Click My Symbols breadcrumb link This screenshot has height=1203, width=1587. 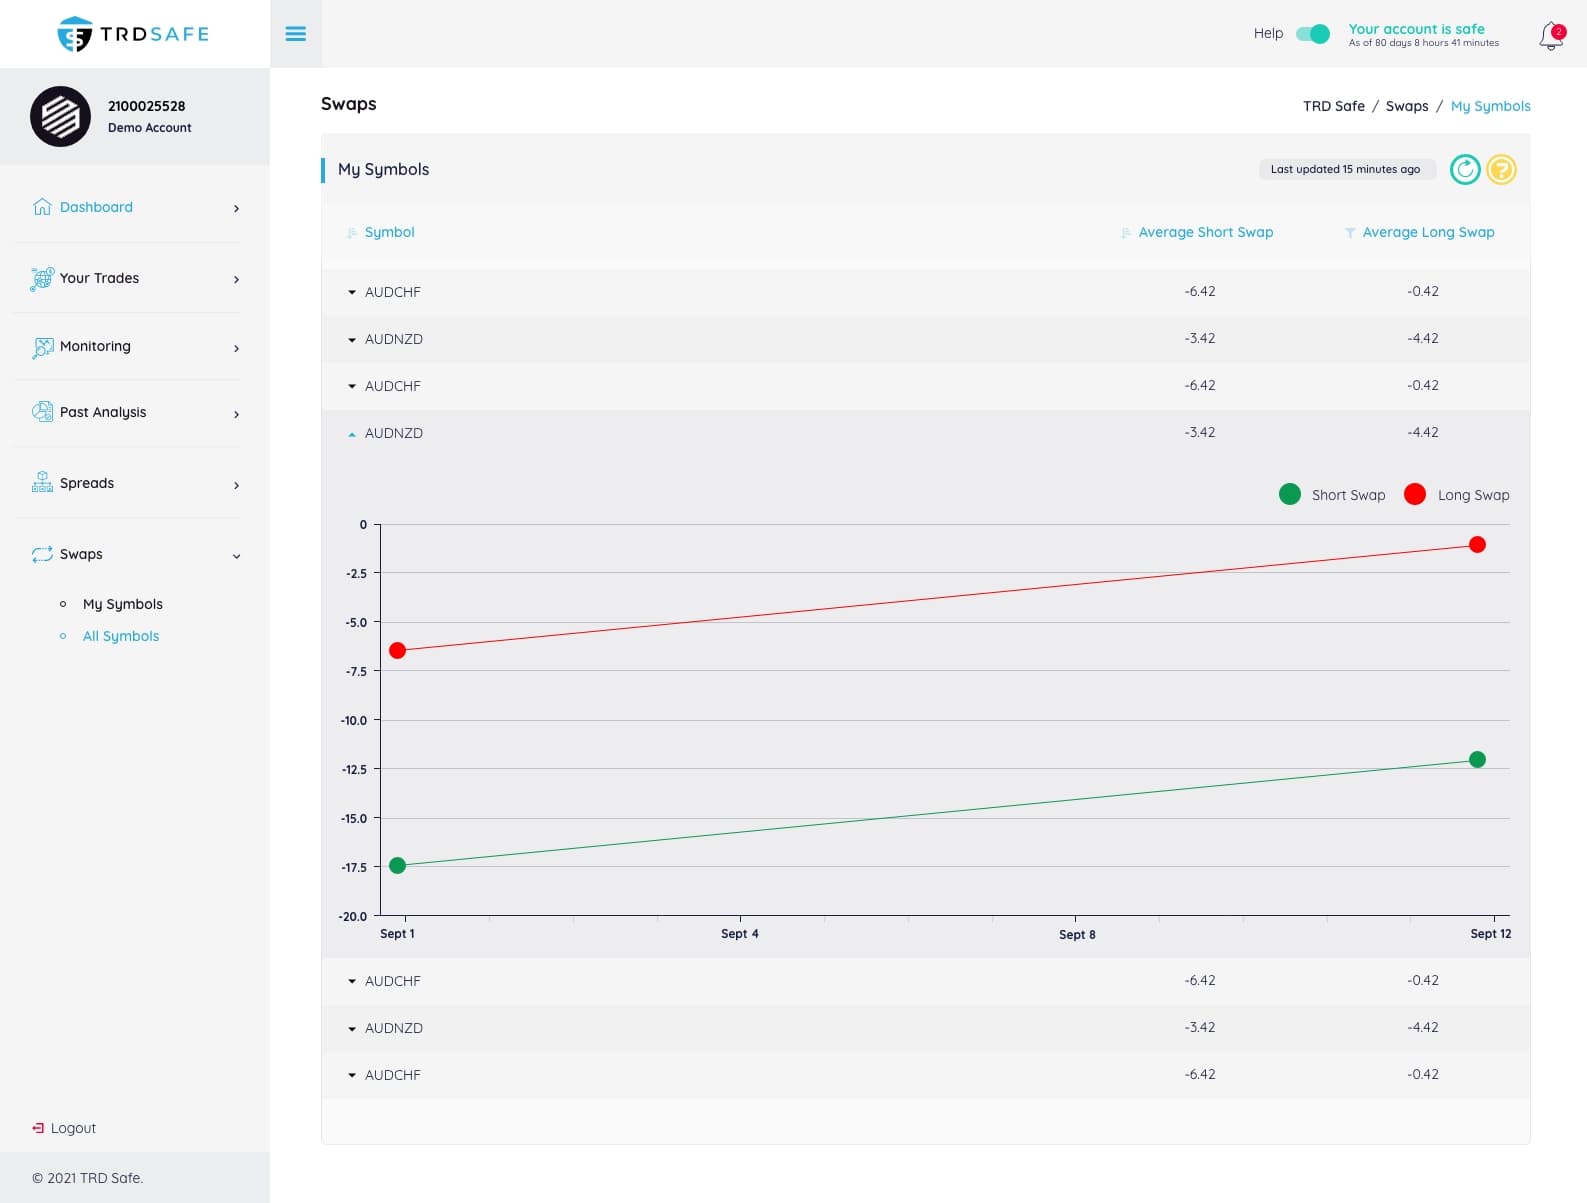[1490, 106]
